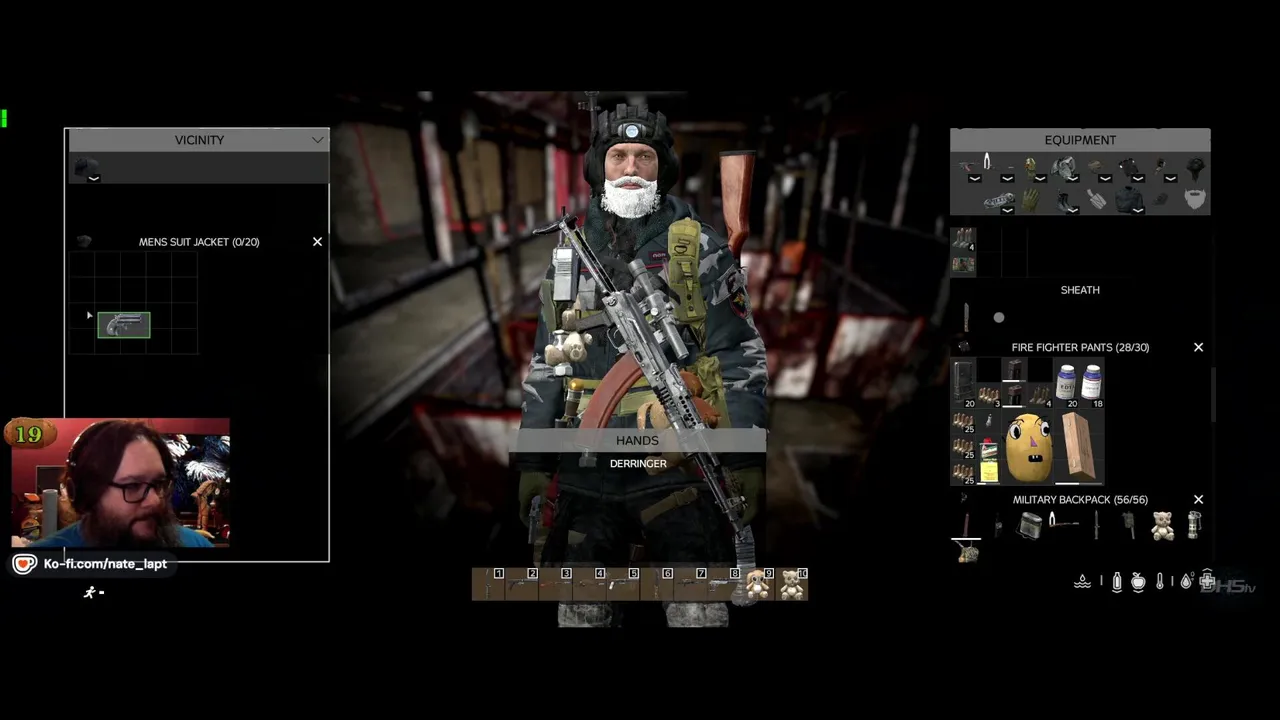Close the Mens Suit Jacket container
Viewport: 1280px width, 720px height.
pos(317,242)
